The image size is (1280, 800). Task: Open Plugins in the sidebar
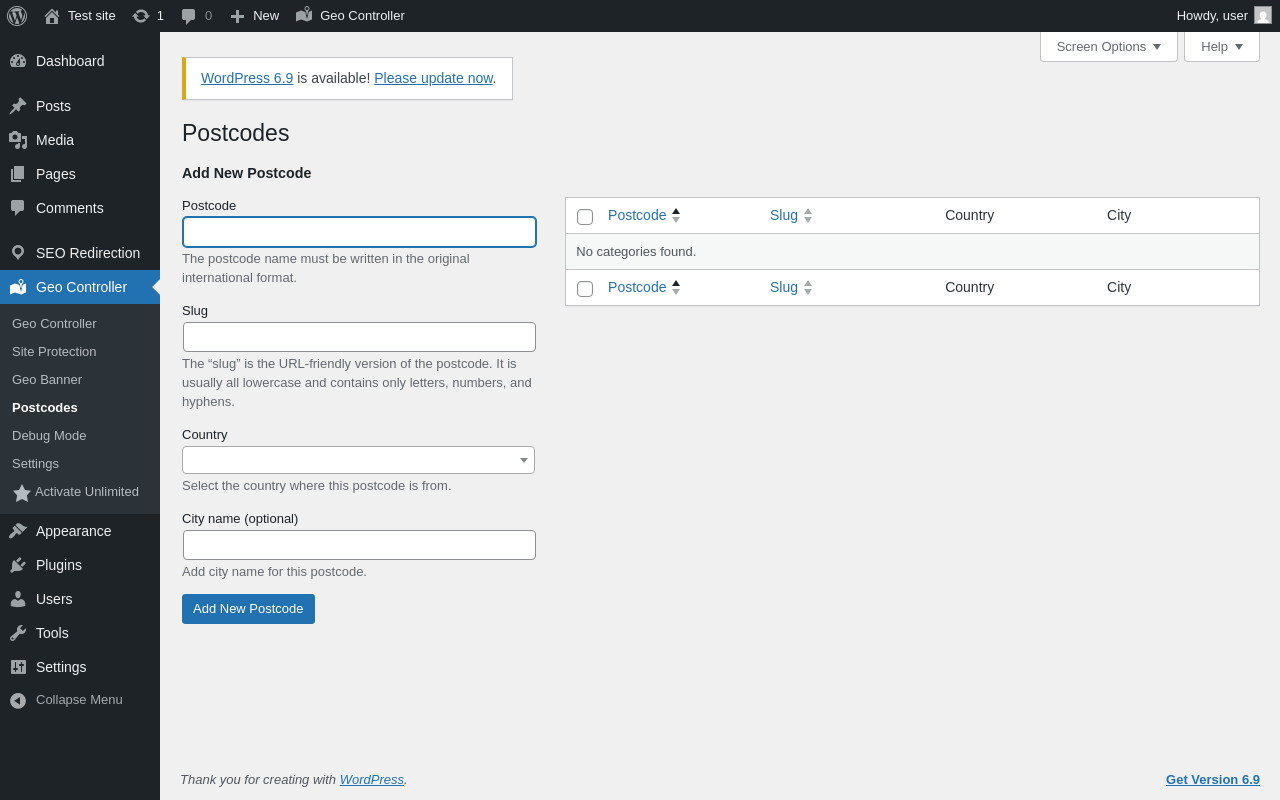point(59,565)
